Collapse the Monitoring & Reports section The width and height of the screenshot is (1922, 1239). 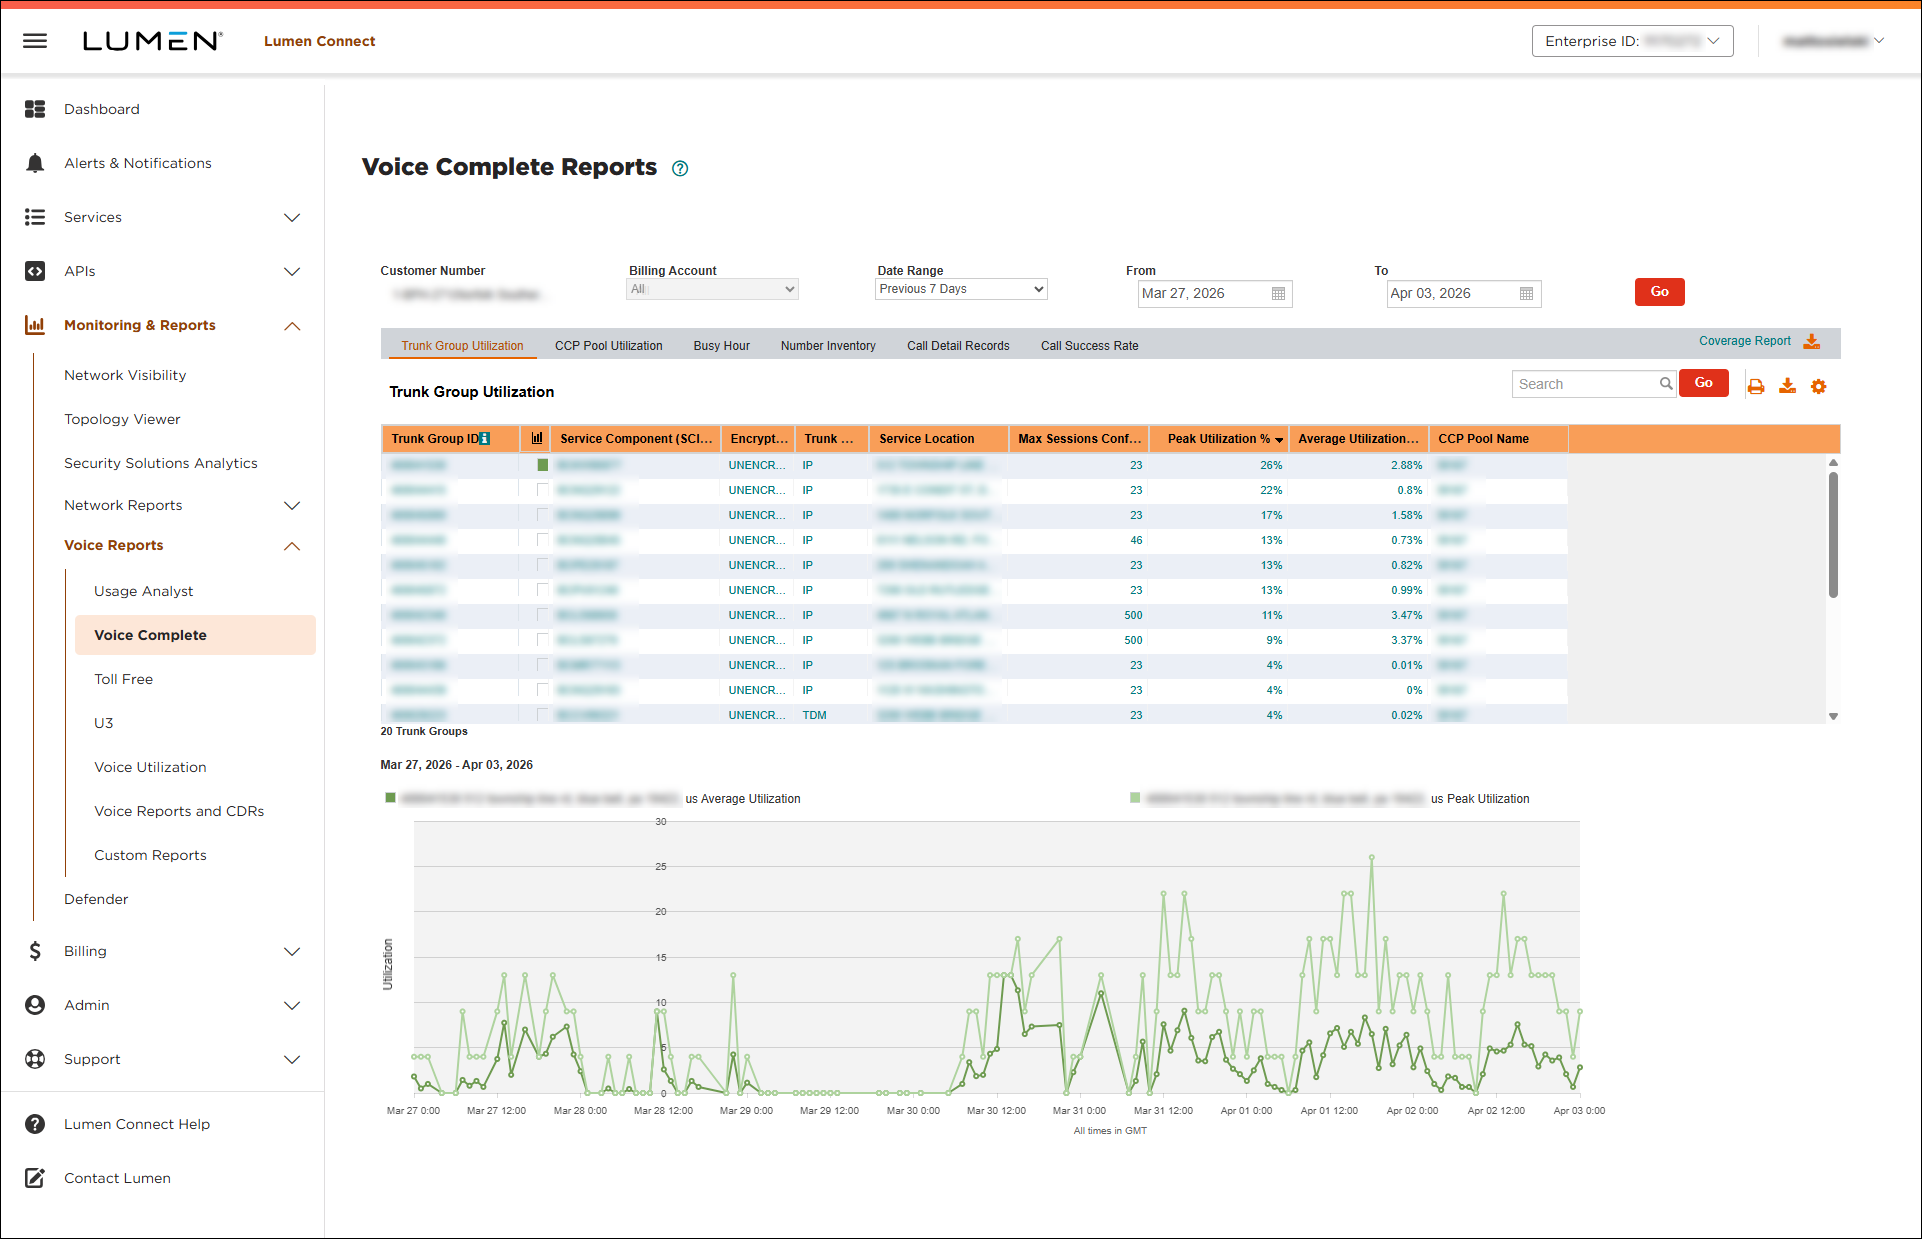click(x=292, y=325)
